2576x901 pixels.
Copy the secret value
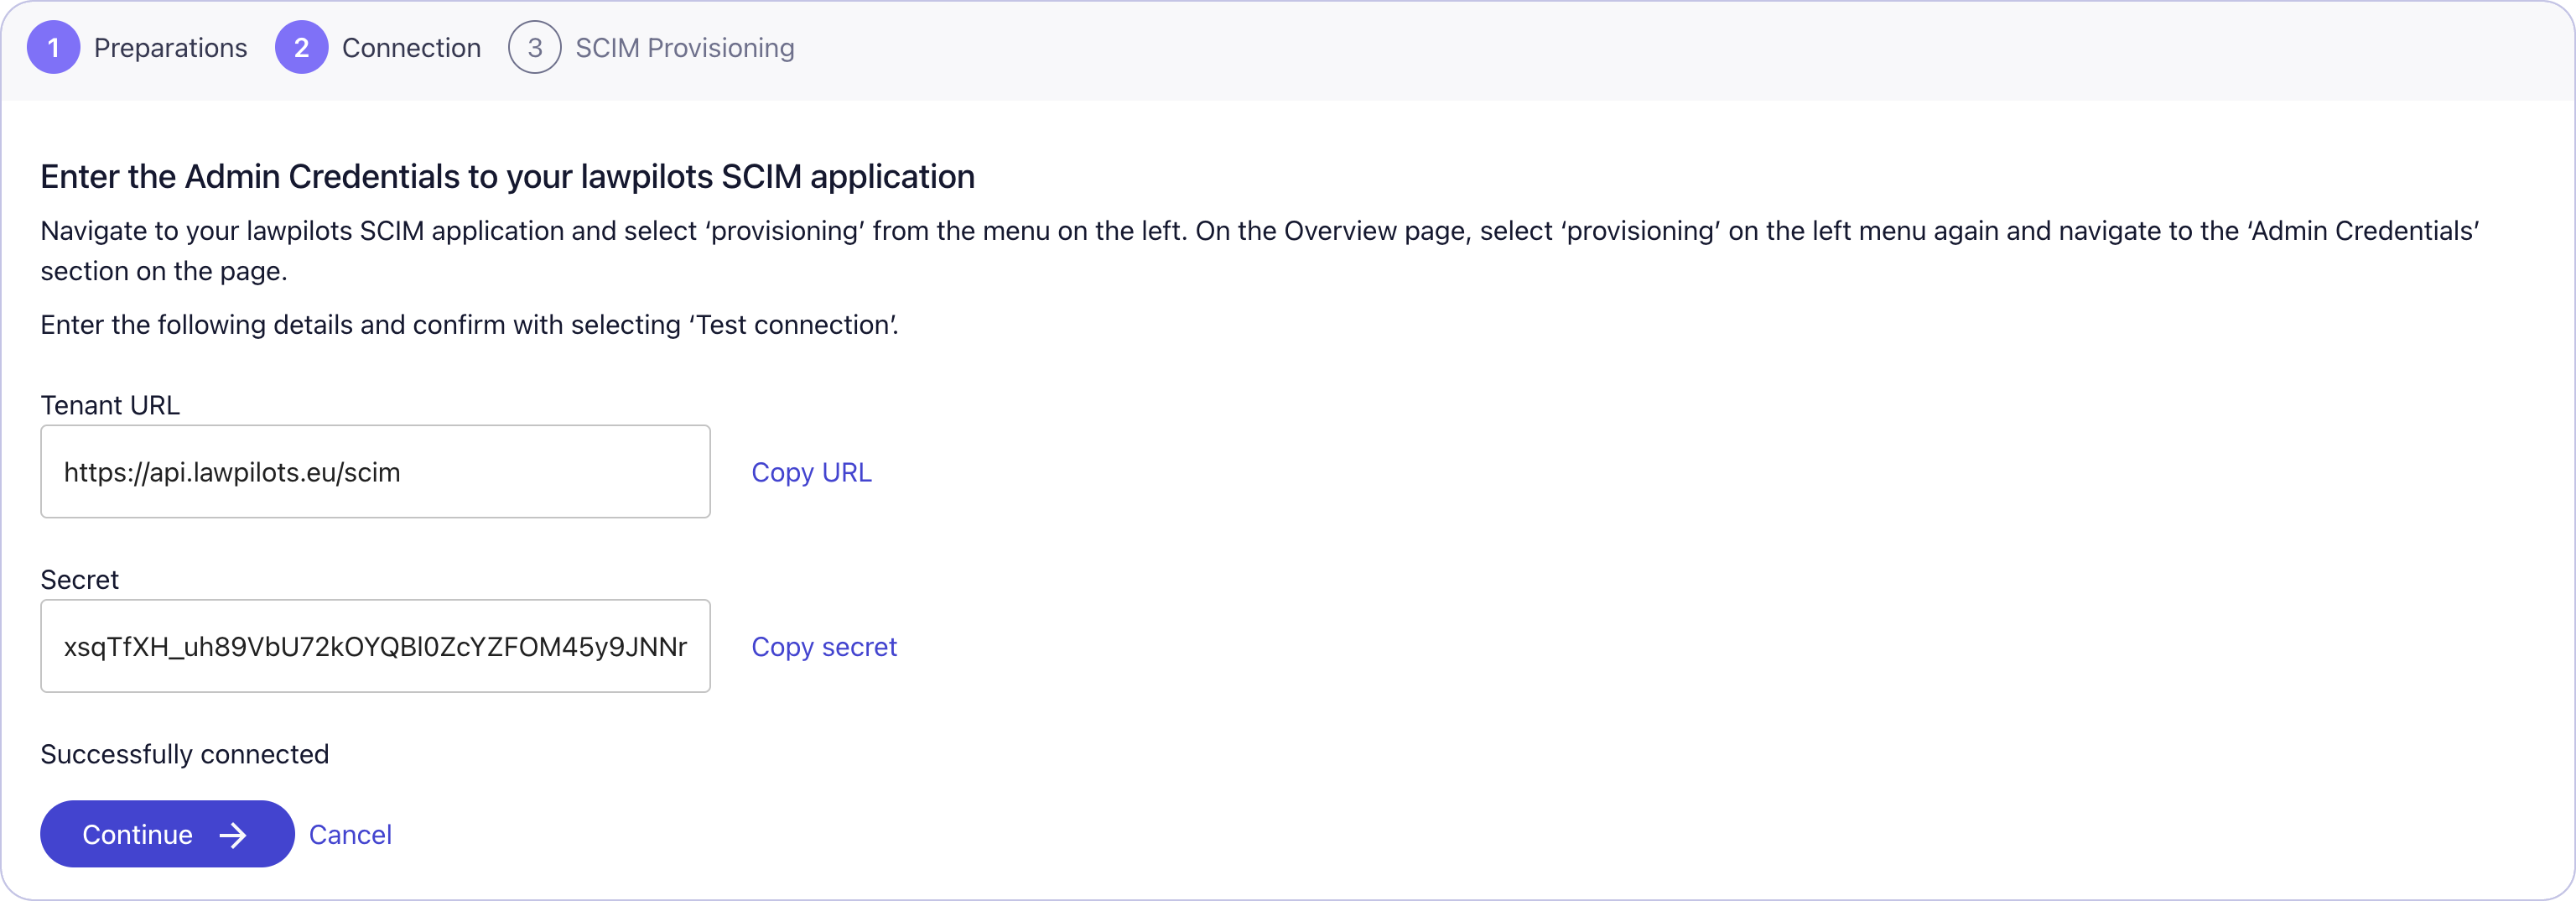824,647
